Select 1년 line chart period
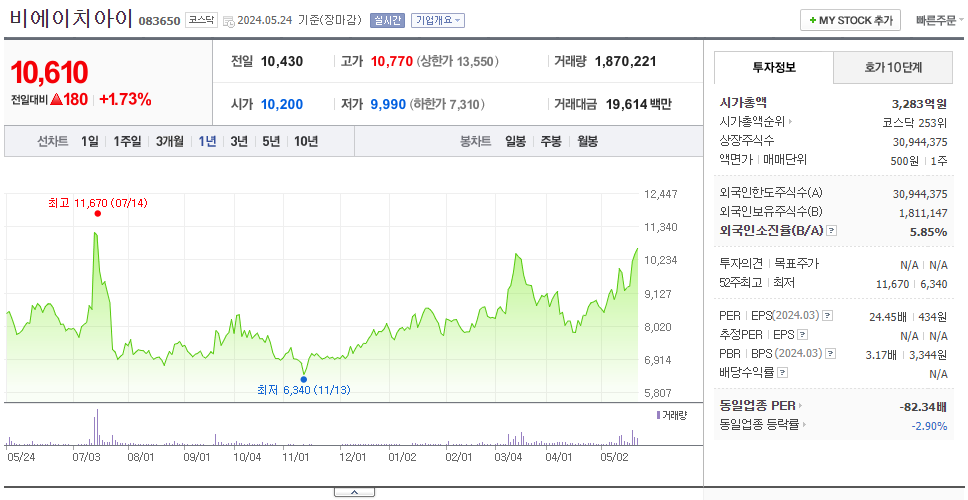Viewport: 968px width, 500px height. [207, 141]
